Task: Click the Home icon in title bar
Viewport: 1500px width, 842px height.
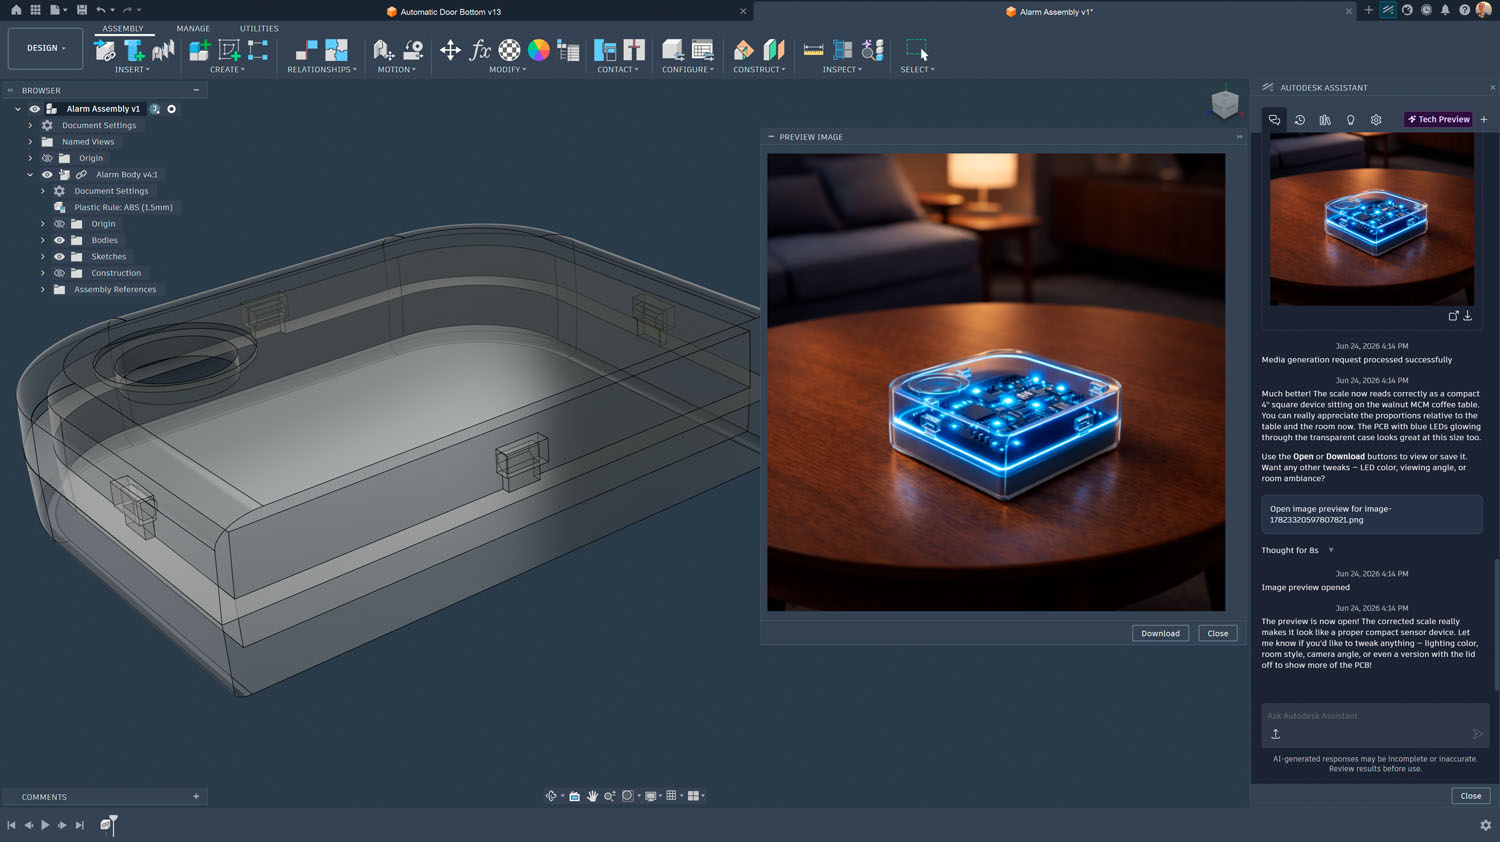Action: (x=16, y=10)
